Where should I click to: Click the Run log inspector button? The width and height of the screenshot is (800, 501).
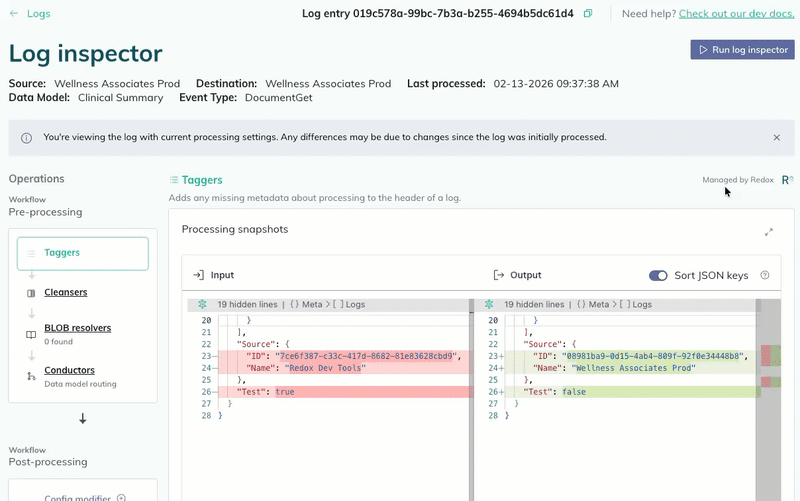pos(742,49)
